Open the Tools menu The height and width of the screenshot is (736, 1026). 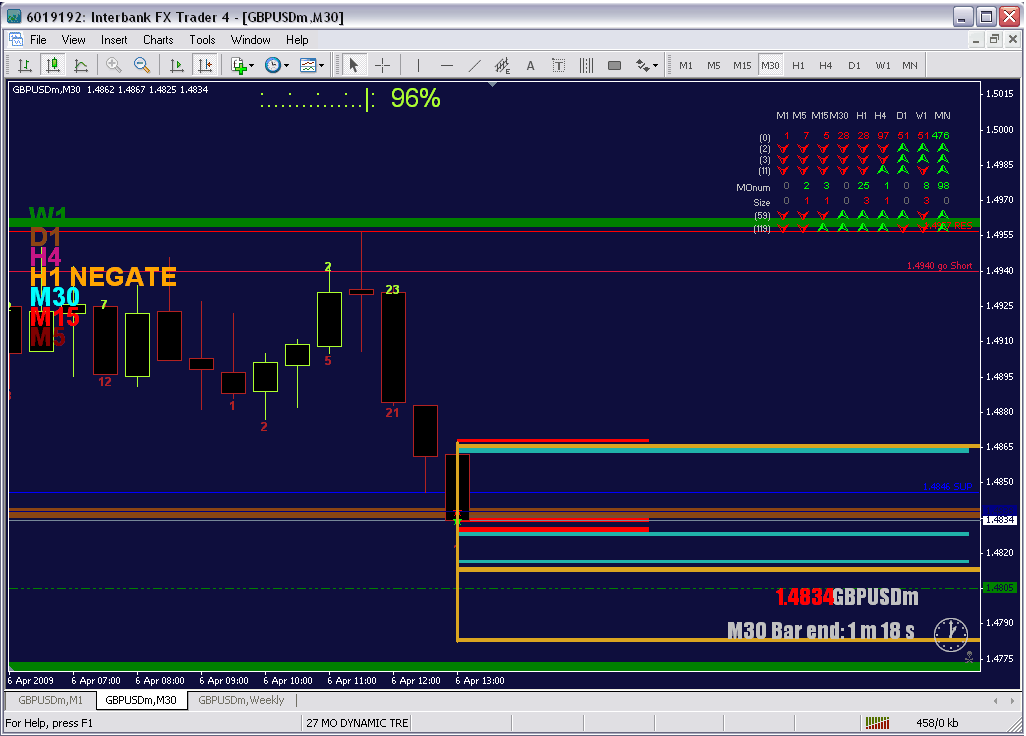[x=202, y=40]
